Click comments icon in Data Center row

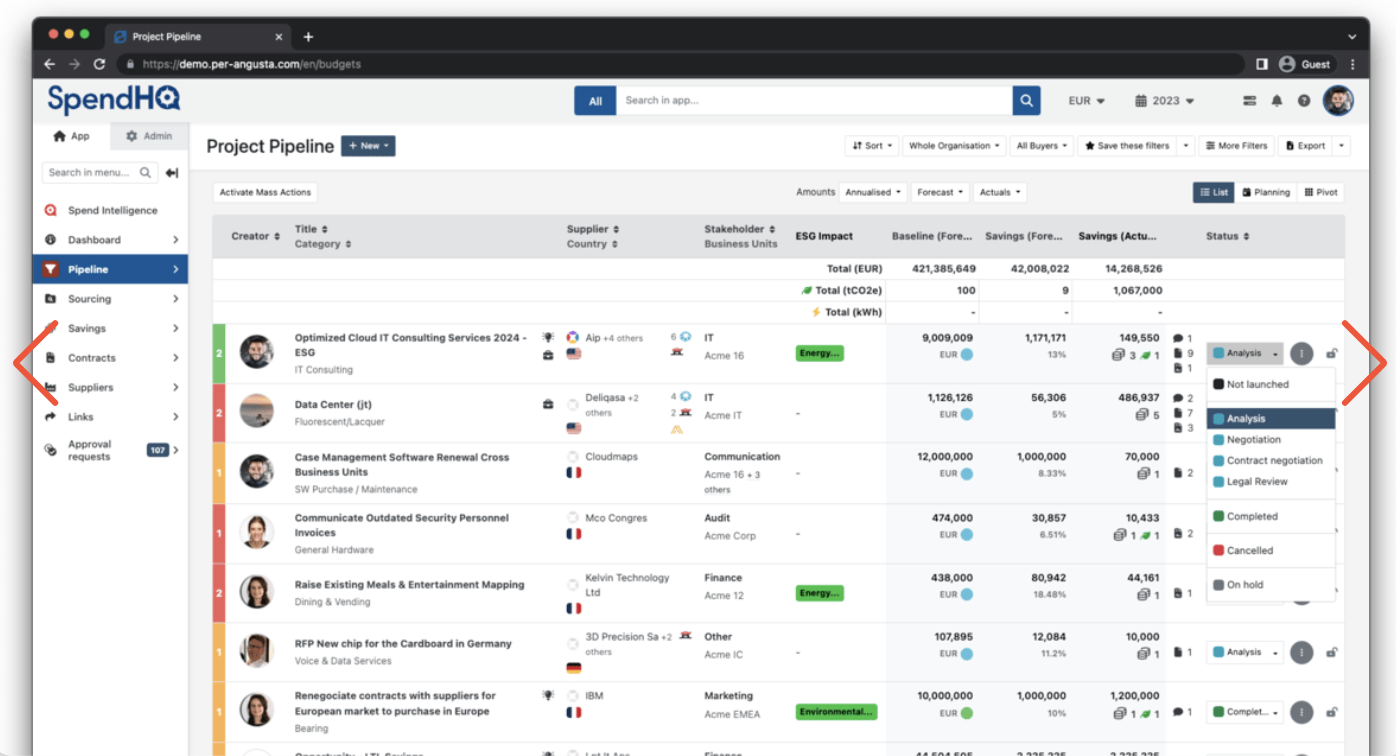tap(1178, 398)
